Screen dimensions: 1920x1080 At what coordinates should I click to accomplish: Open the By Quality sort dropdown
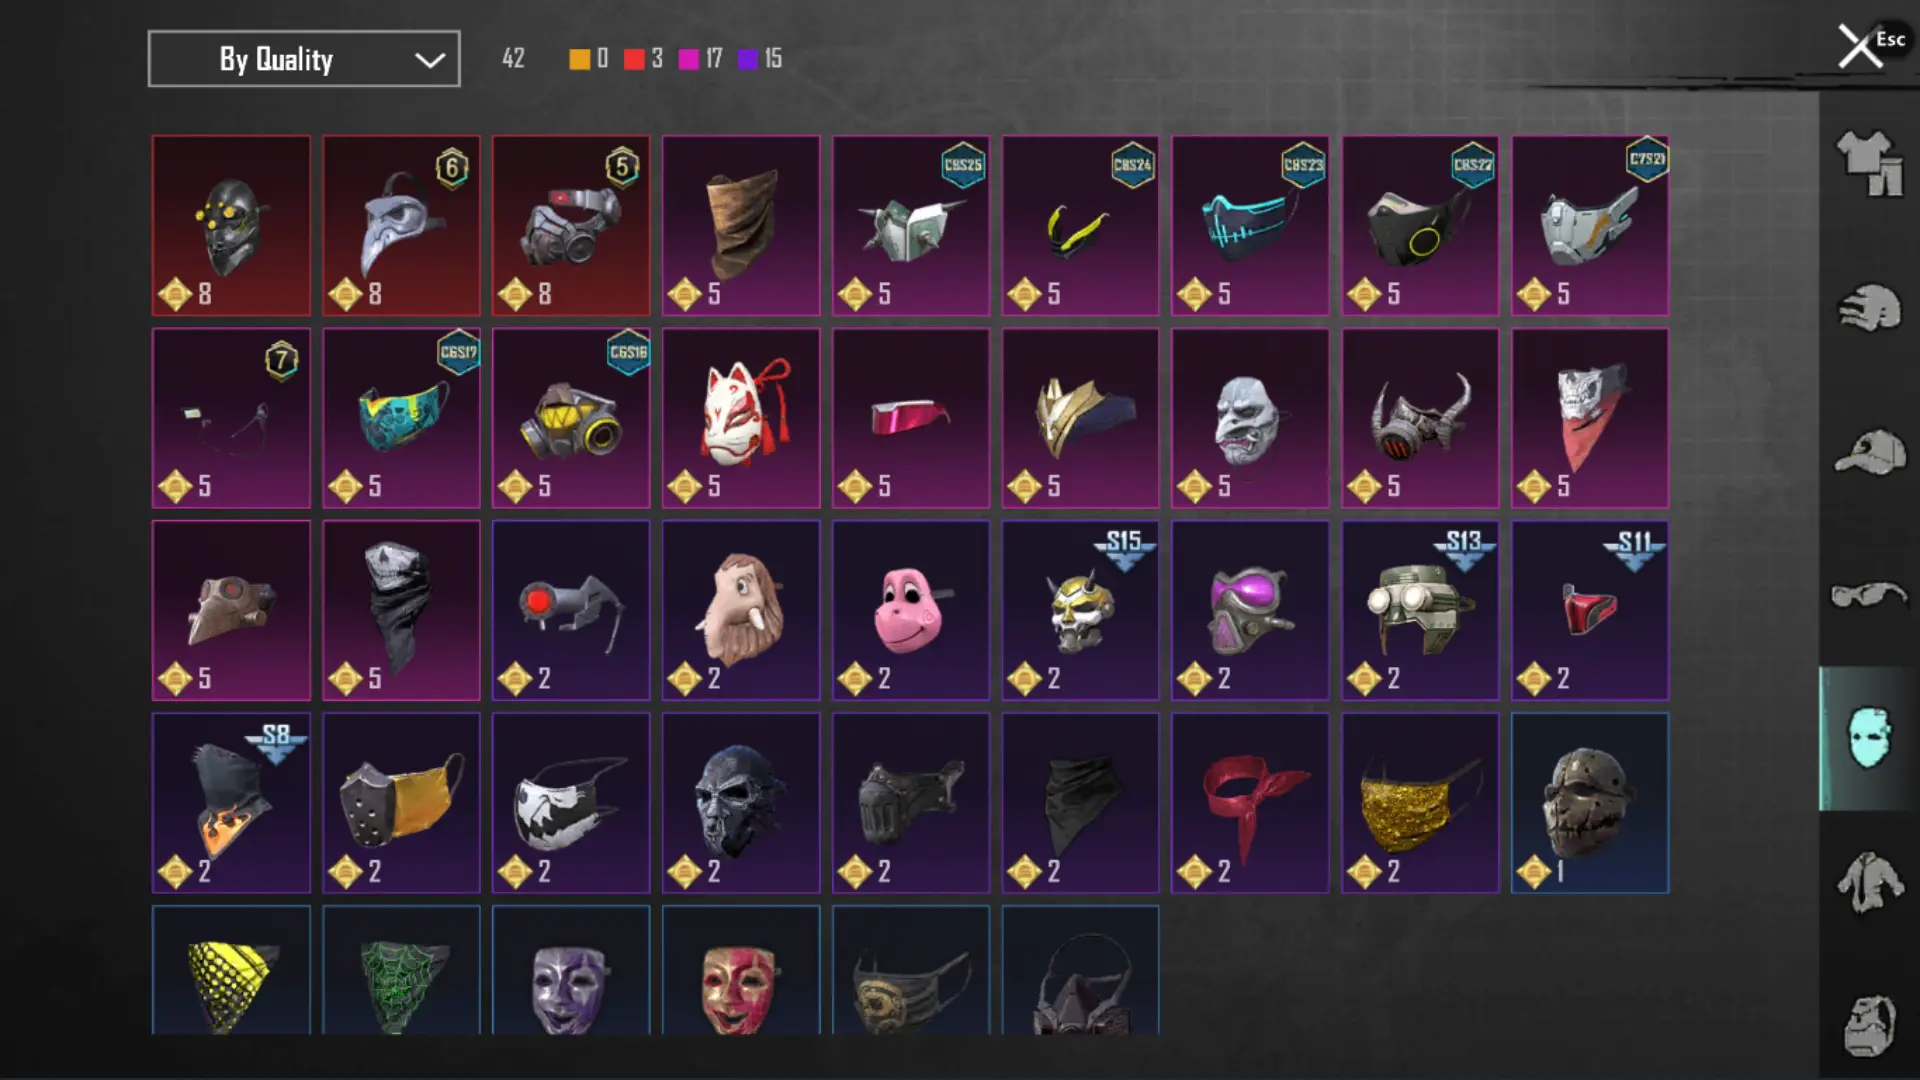304,59
